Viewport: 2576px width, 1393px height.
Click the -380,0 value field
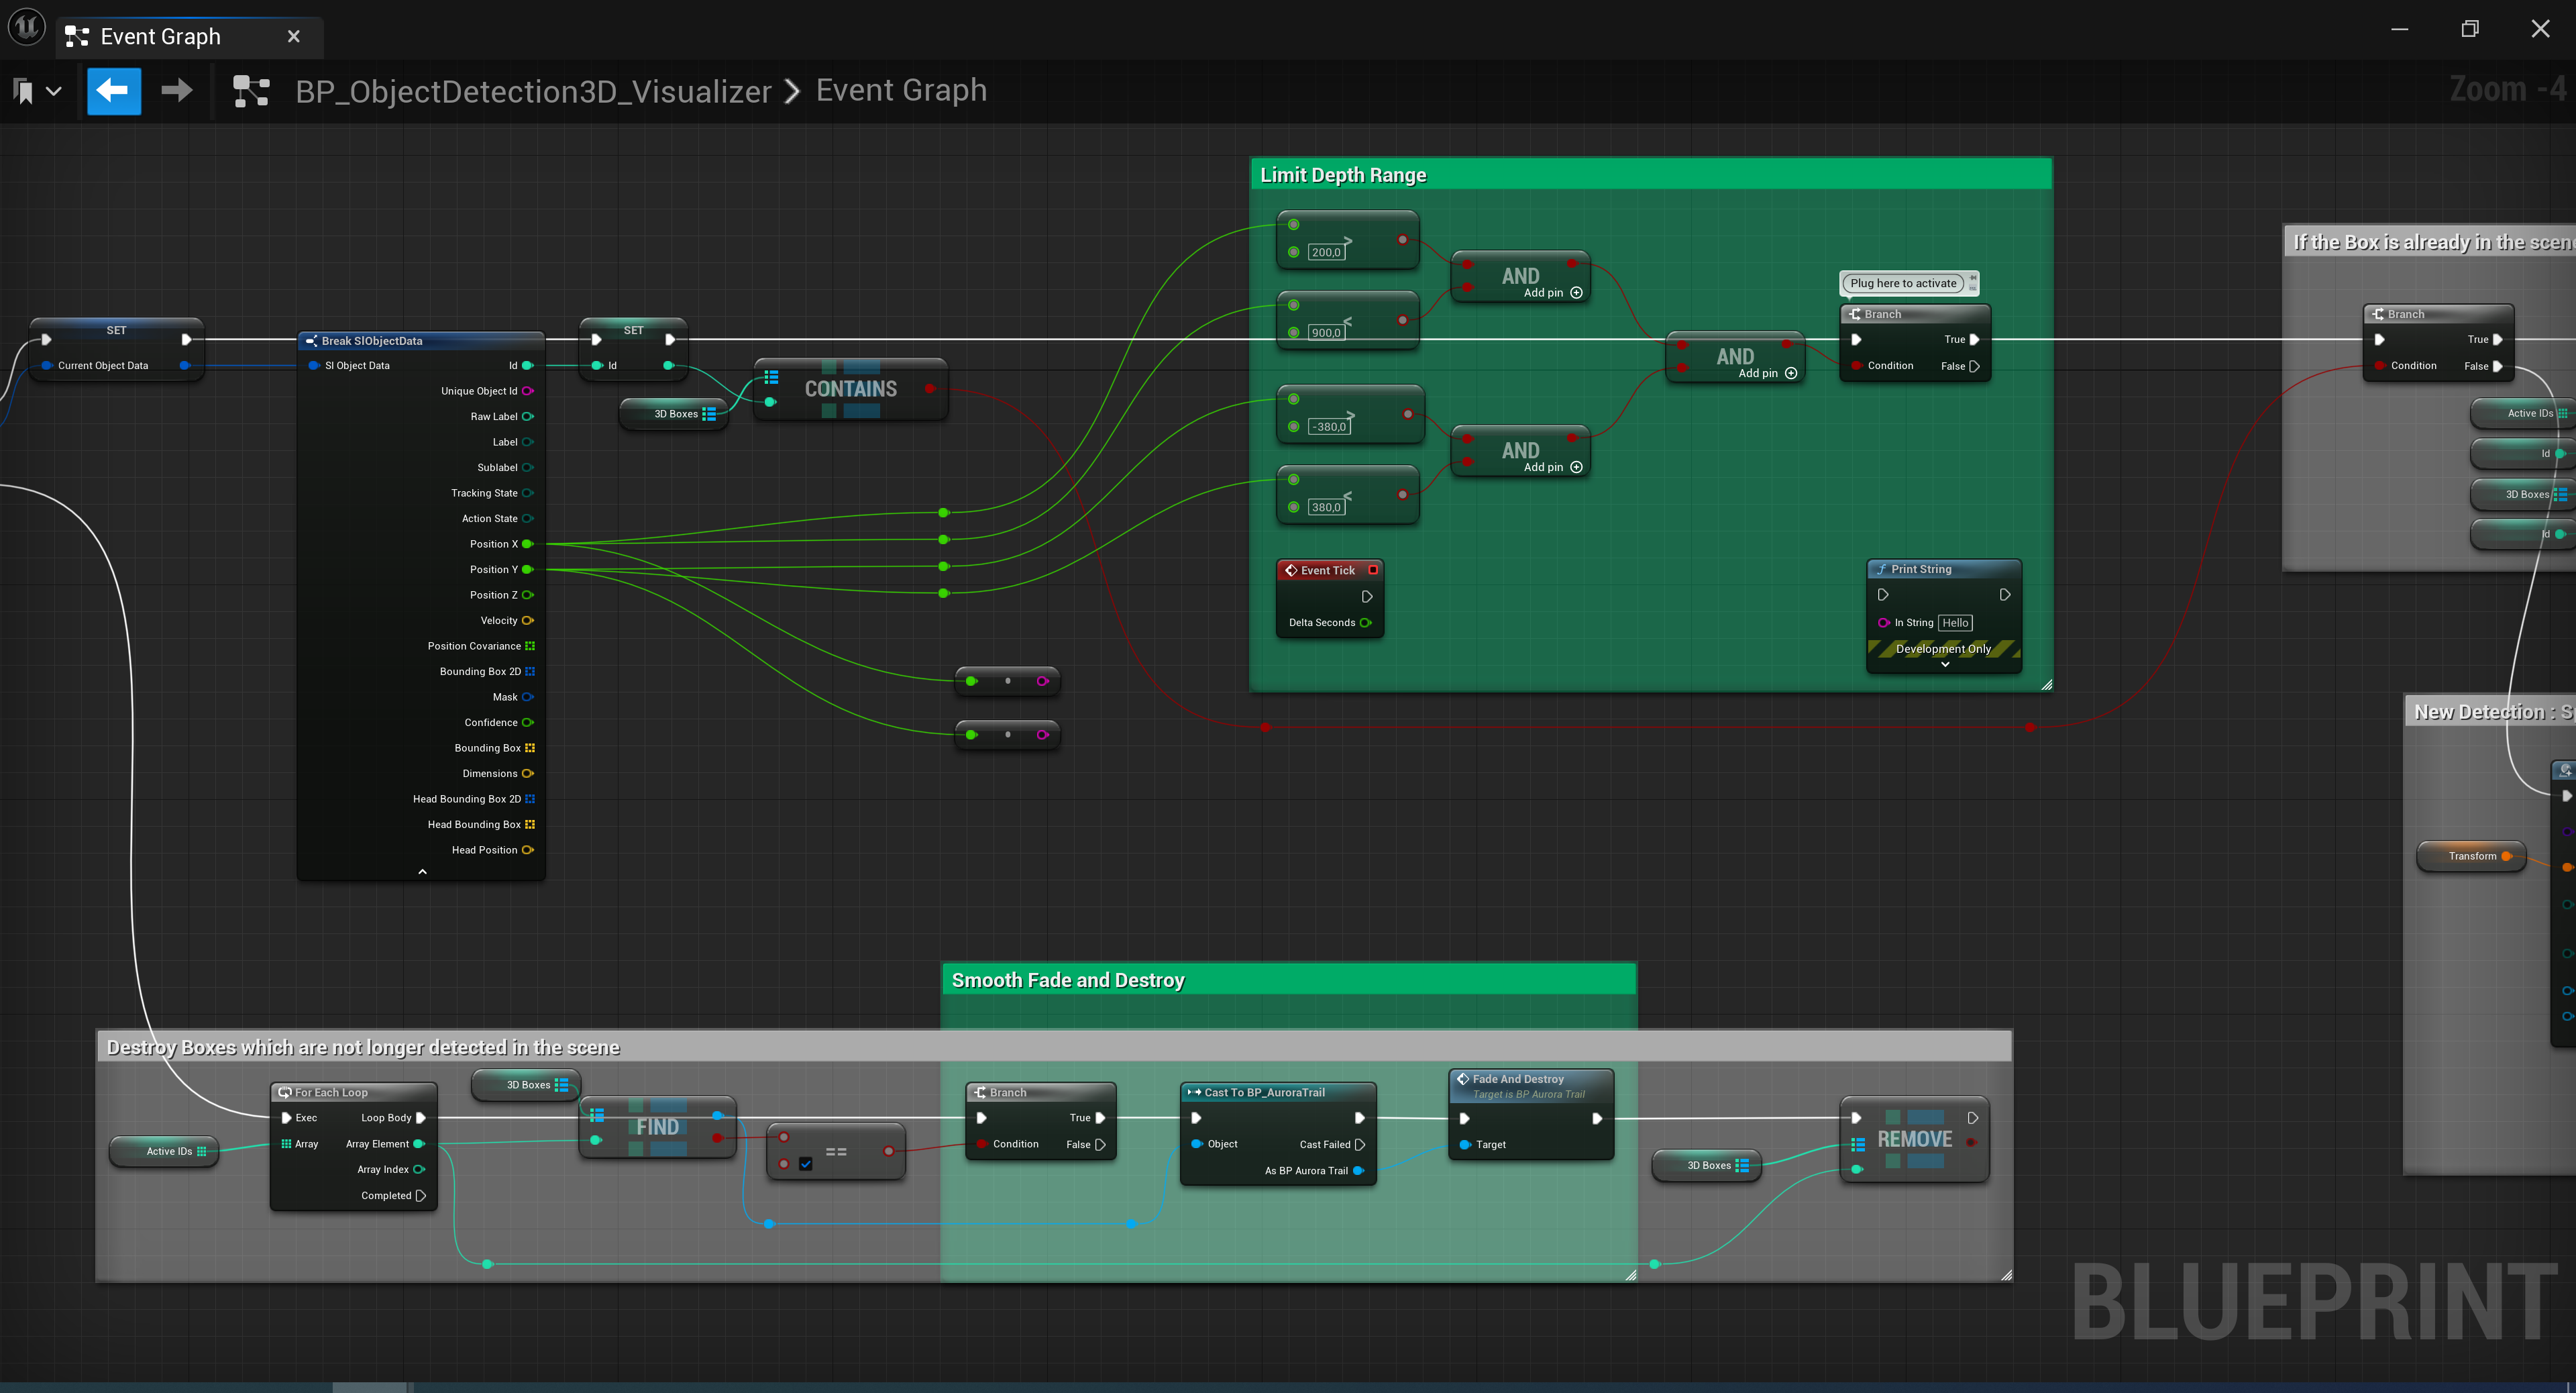click(1329, 427)
